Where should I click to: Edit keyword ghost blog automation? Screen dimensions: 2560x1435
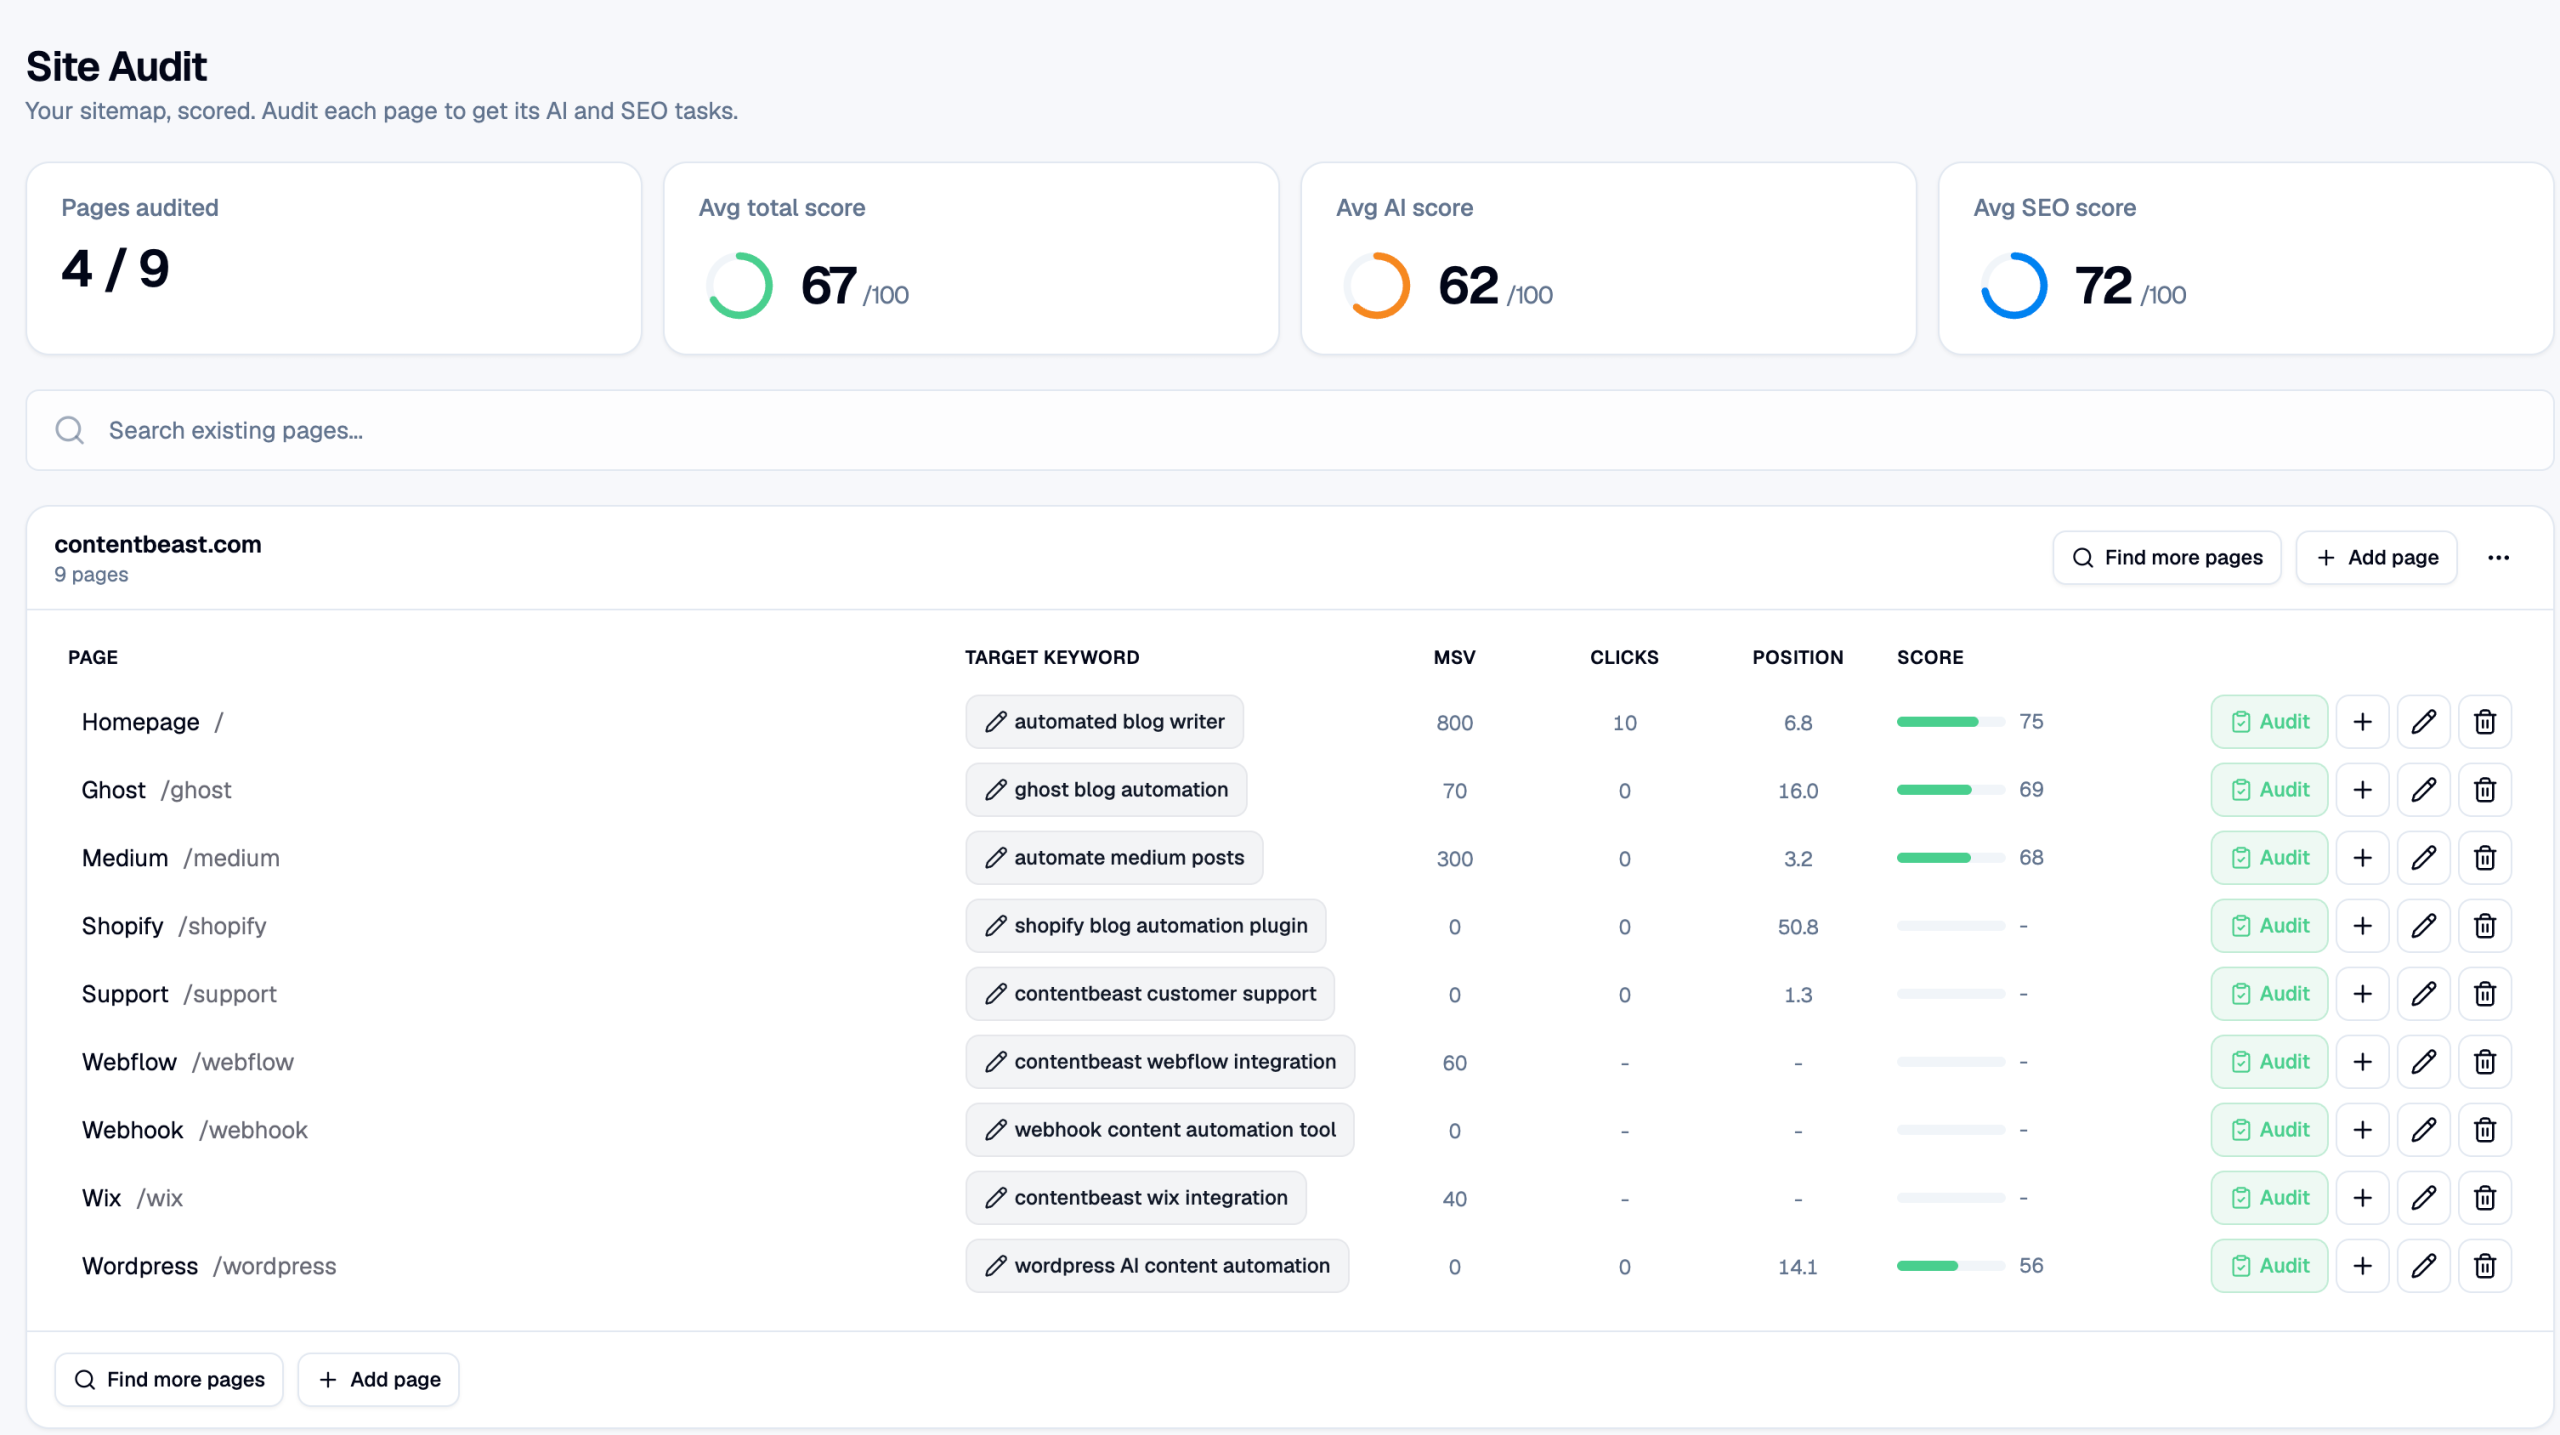(x=1106, y=790)
